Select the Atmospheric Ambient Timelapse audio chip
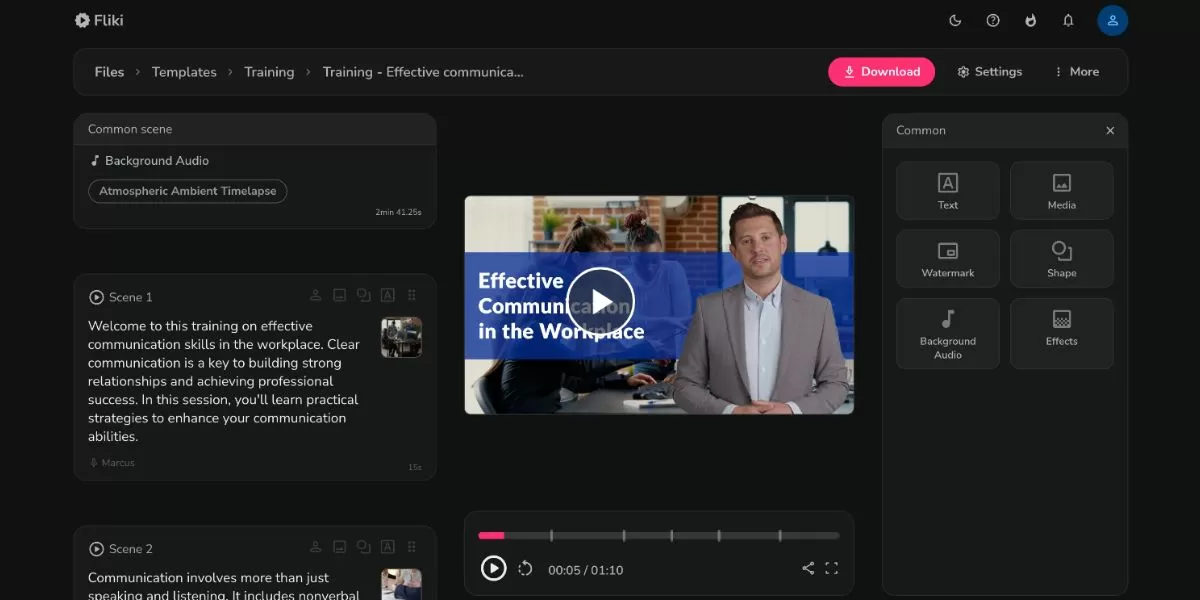The width and height of the screenshot is (1200, 600). coord(188,191)
